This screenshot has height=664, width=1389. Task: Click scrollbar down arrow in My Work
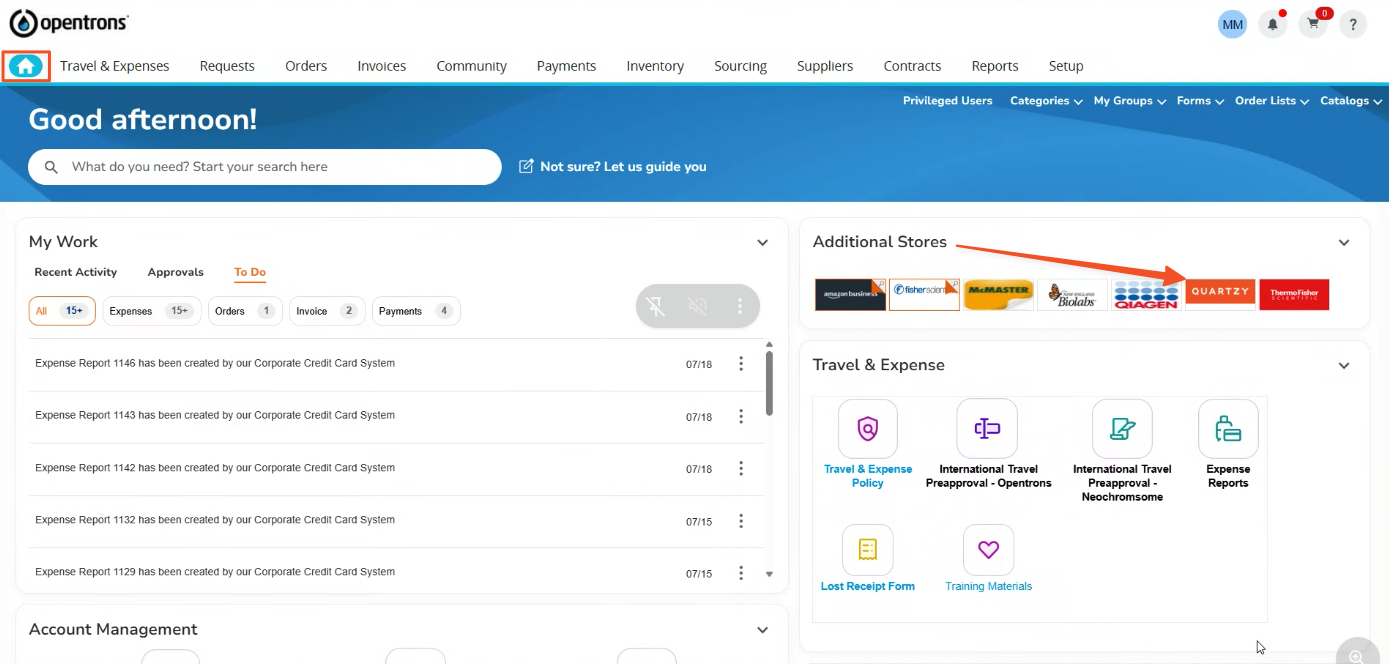click(769, 575)
